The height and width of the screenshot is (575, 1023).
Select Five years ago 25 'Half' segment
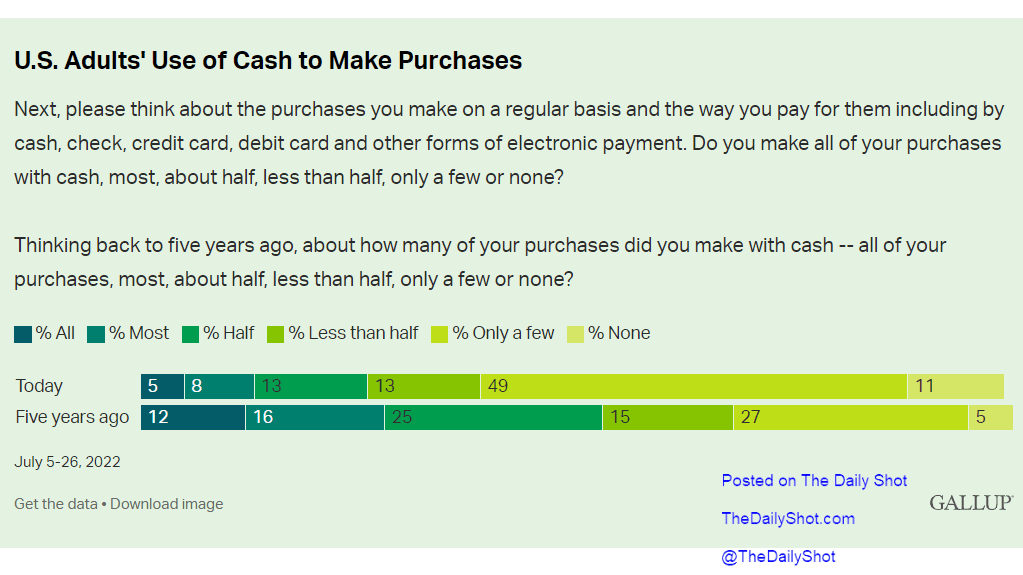point(493,418)
